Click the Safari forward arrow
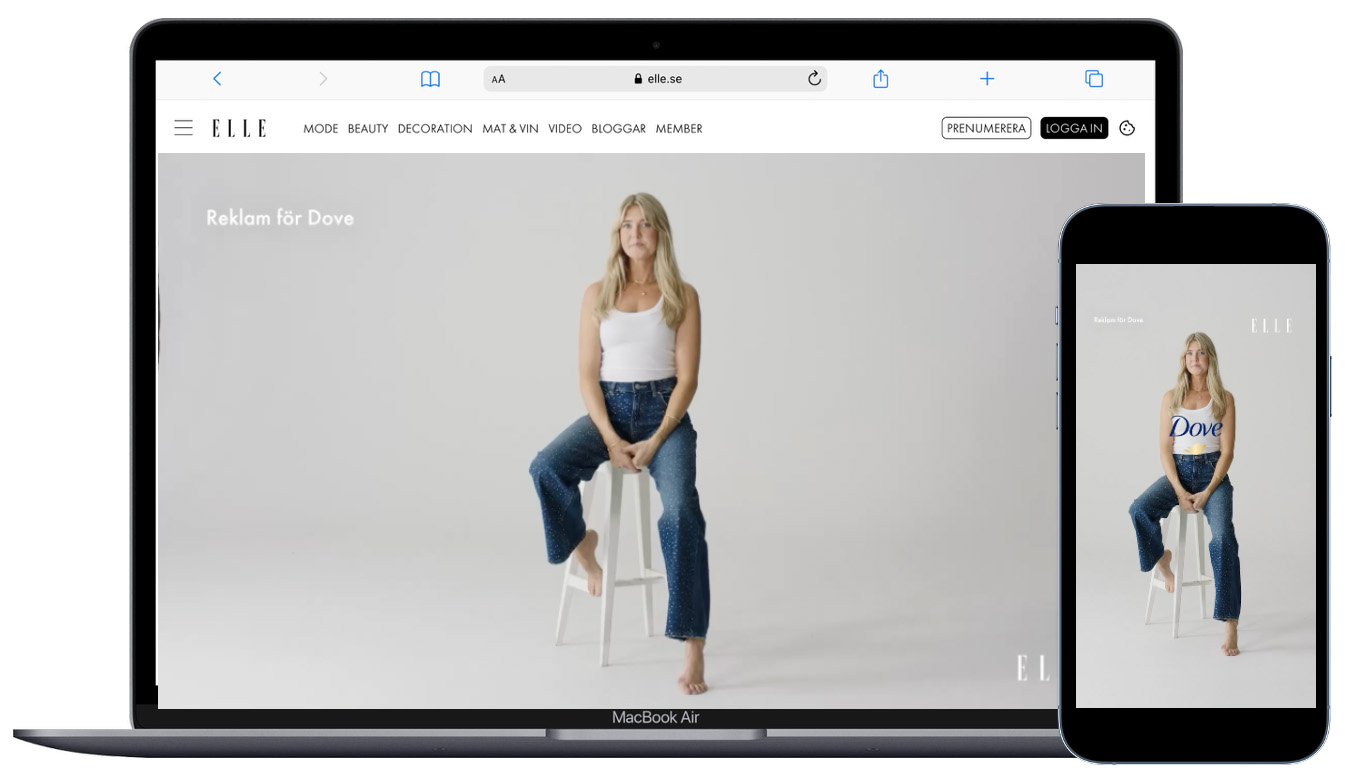This screenshot has height=775, width=1345. pos(322,79)
